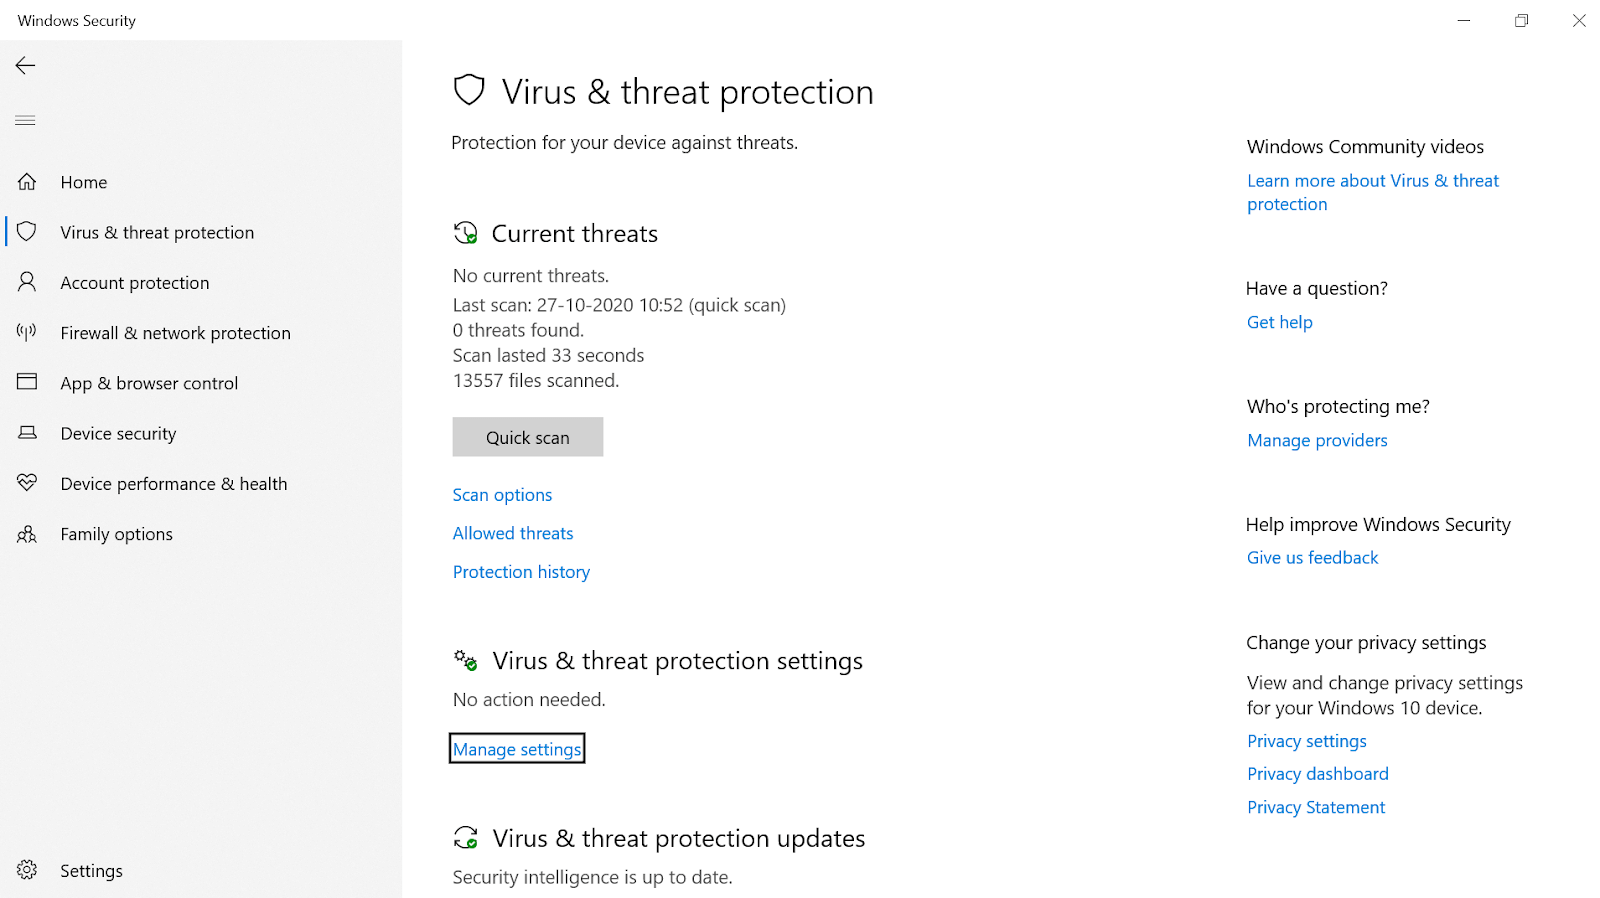Open Firewall & network protection
The width and height of the screenshot is (1600, 898).
click(175, 332)
